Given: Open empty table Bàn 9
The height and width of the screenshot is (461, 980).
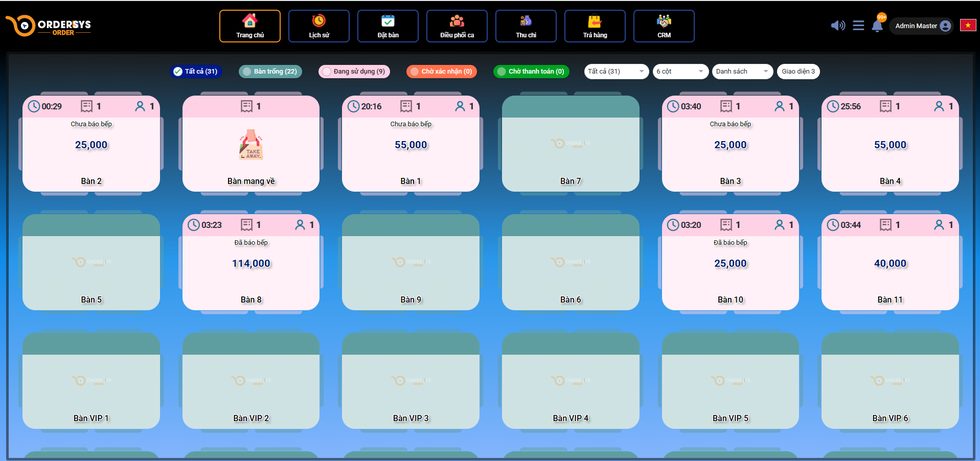Looking at the screenshot, I should coord(411,262).
